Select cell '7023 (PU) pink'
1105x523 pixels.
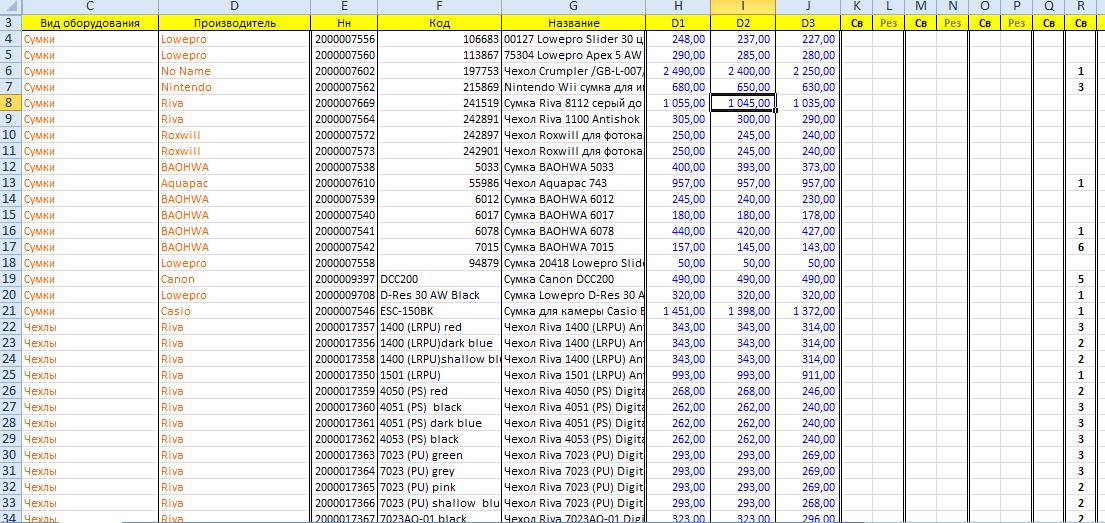click(440, 487)
